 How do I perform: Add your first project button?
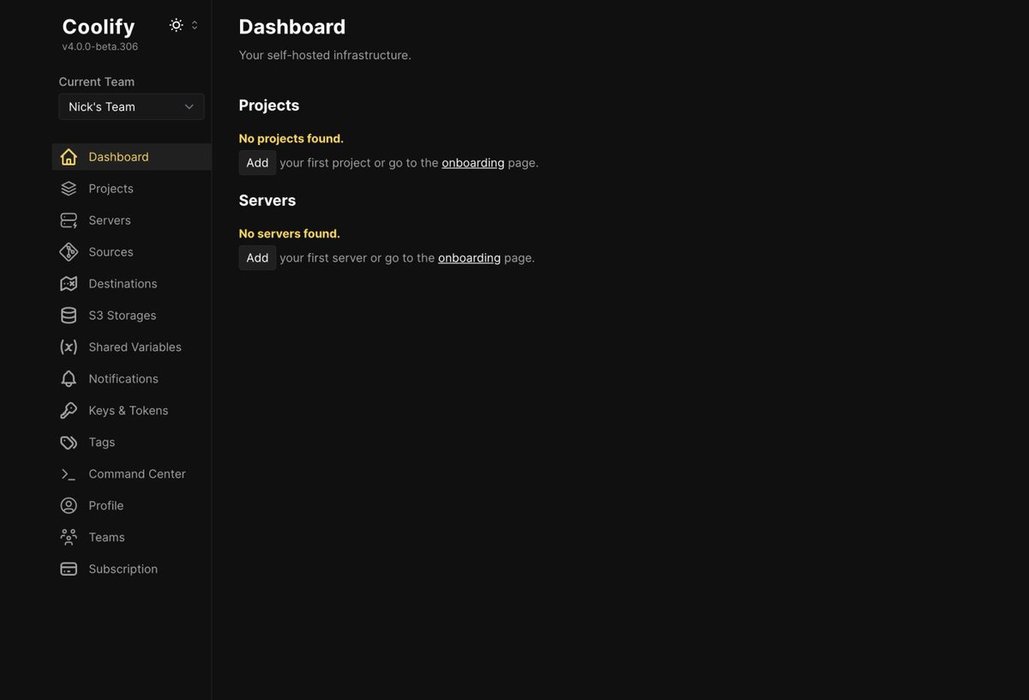[x=257, y=163]
